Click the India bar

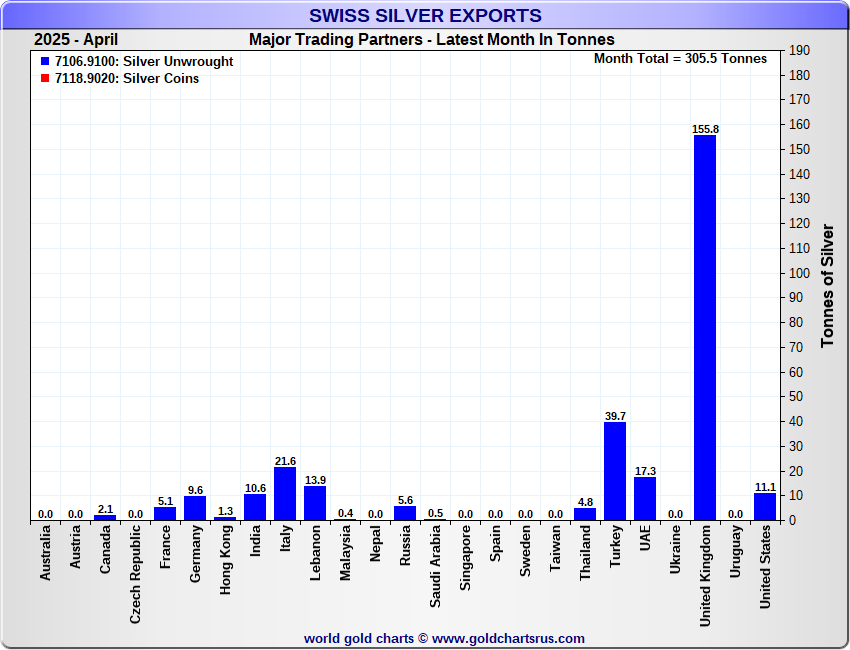tap(255, 507)
